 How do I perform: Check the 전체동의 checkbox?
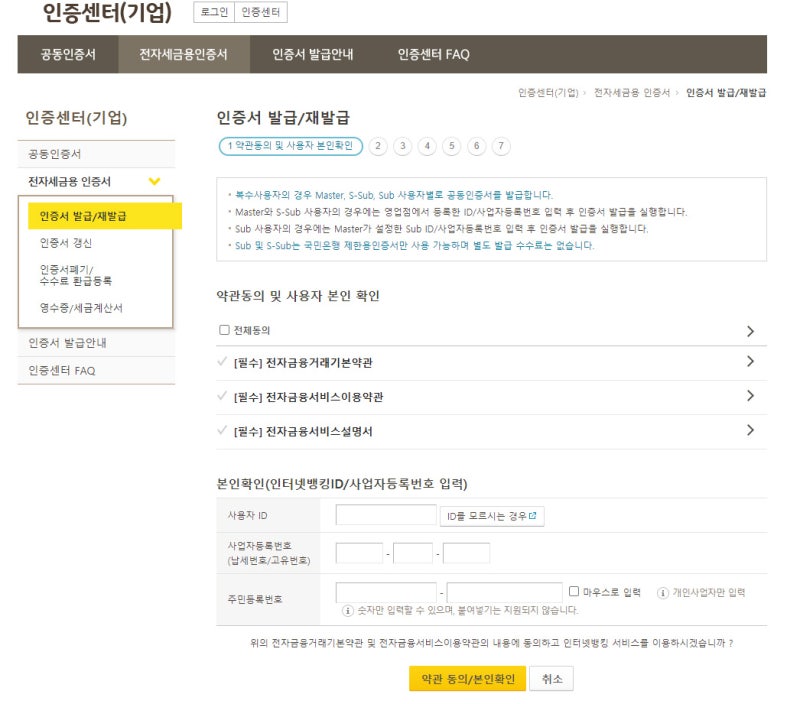pyautogui.click(x=224, y=330)
